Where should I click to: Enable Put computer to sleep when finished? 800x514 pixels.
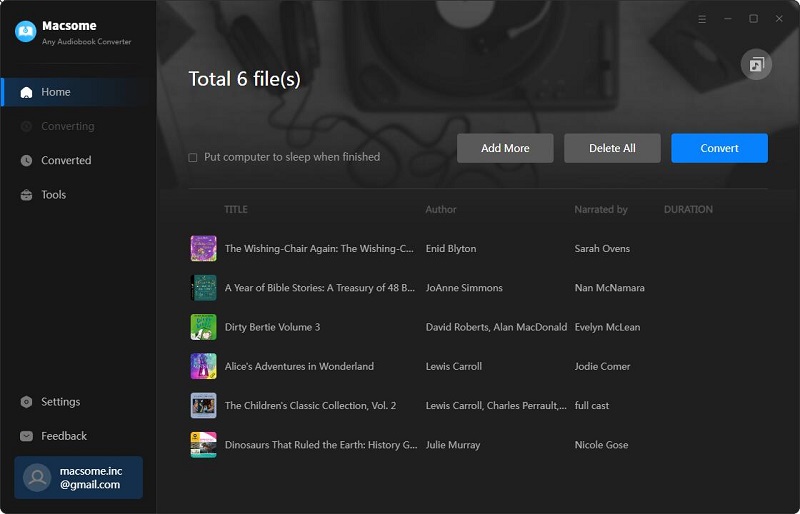pyautogui.click(x=193, y=158)
